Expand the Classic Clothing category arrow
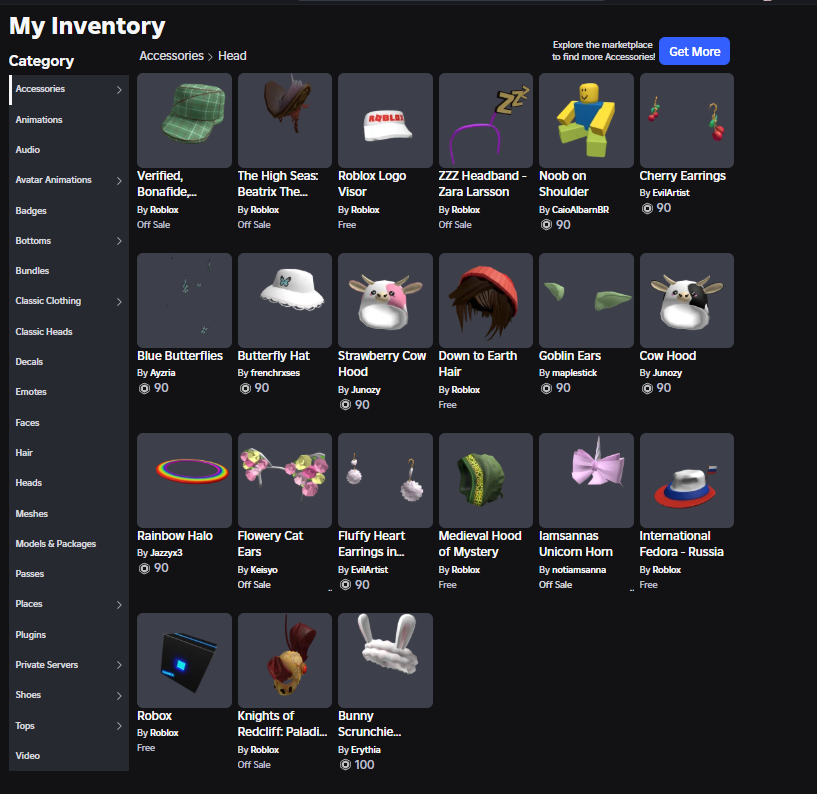 (x=119, y=302)
